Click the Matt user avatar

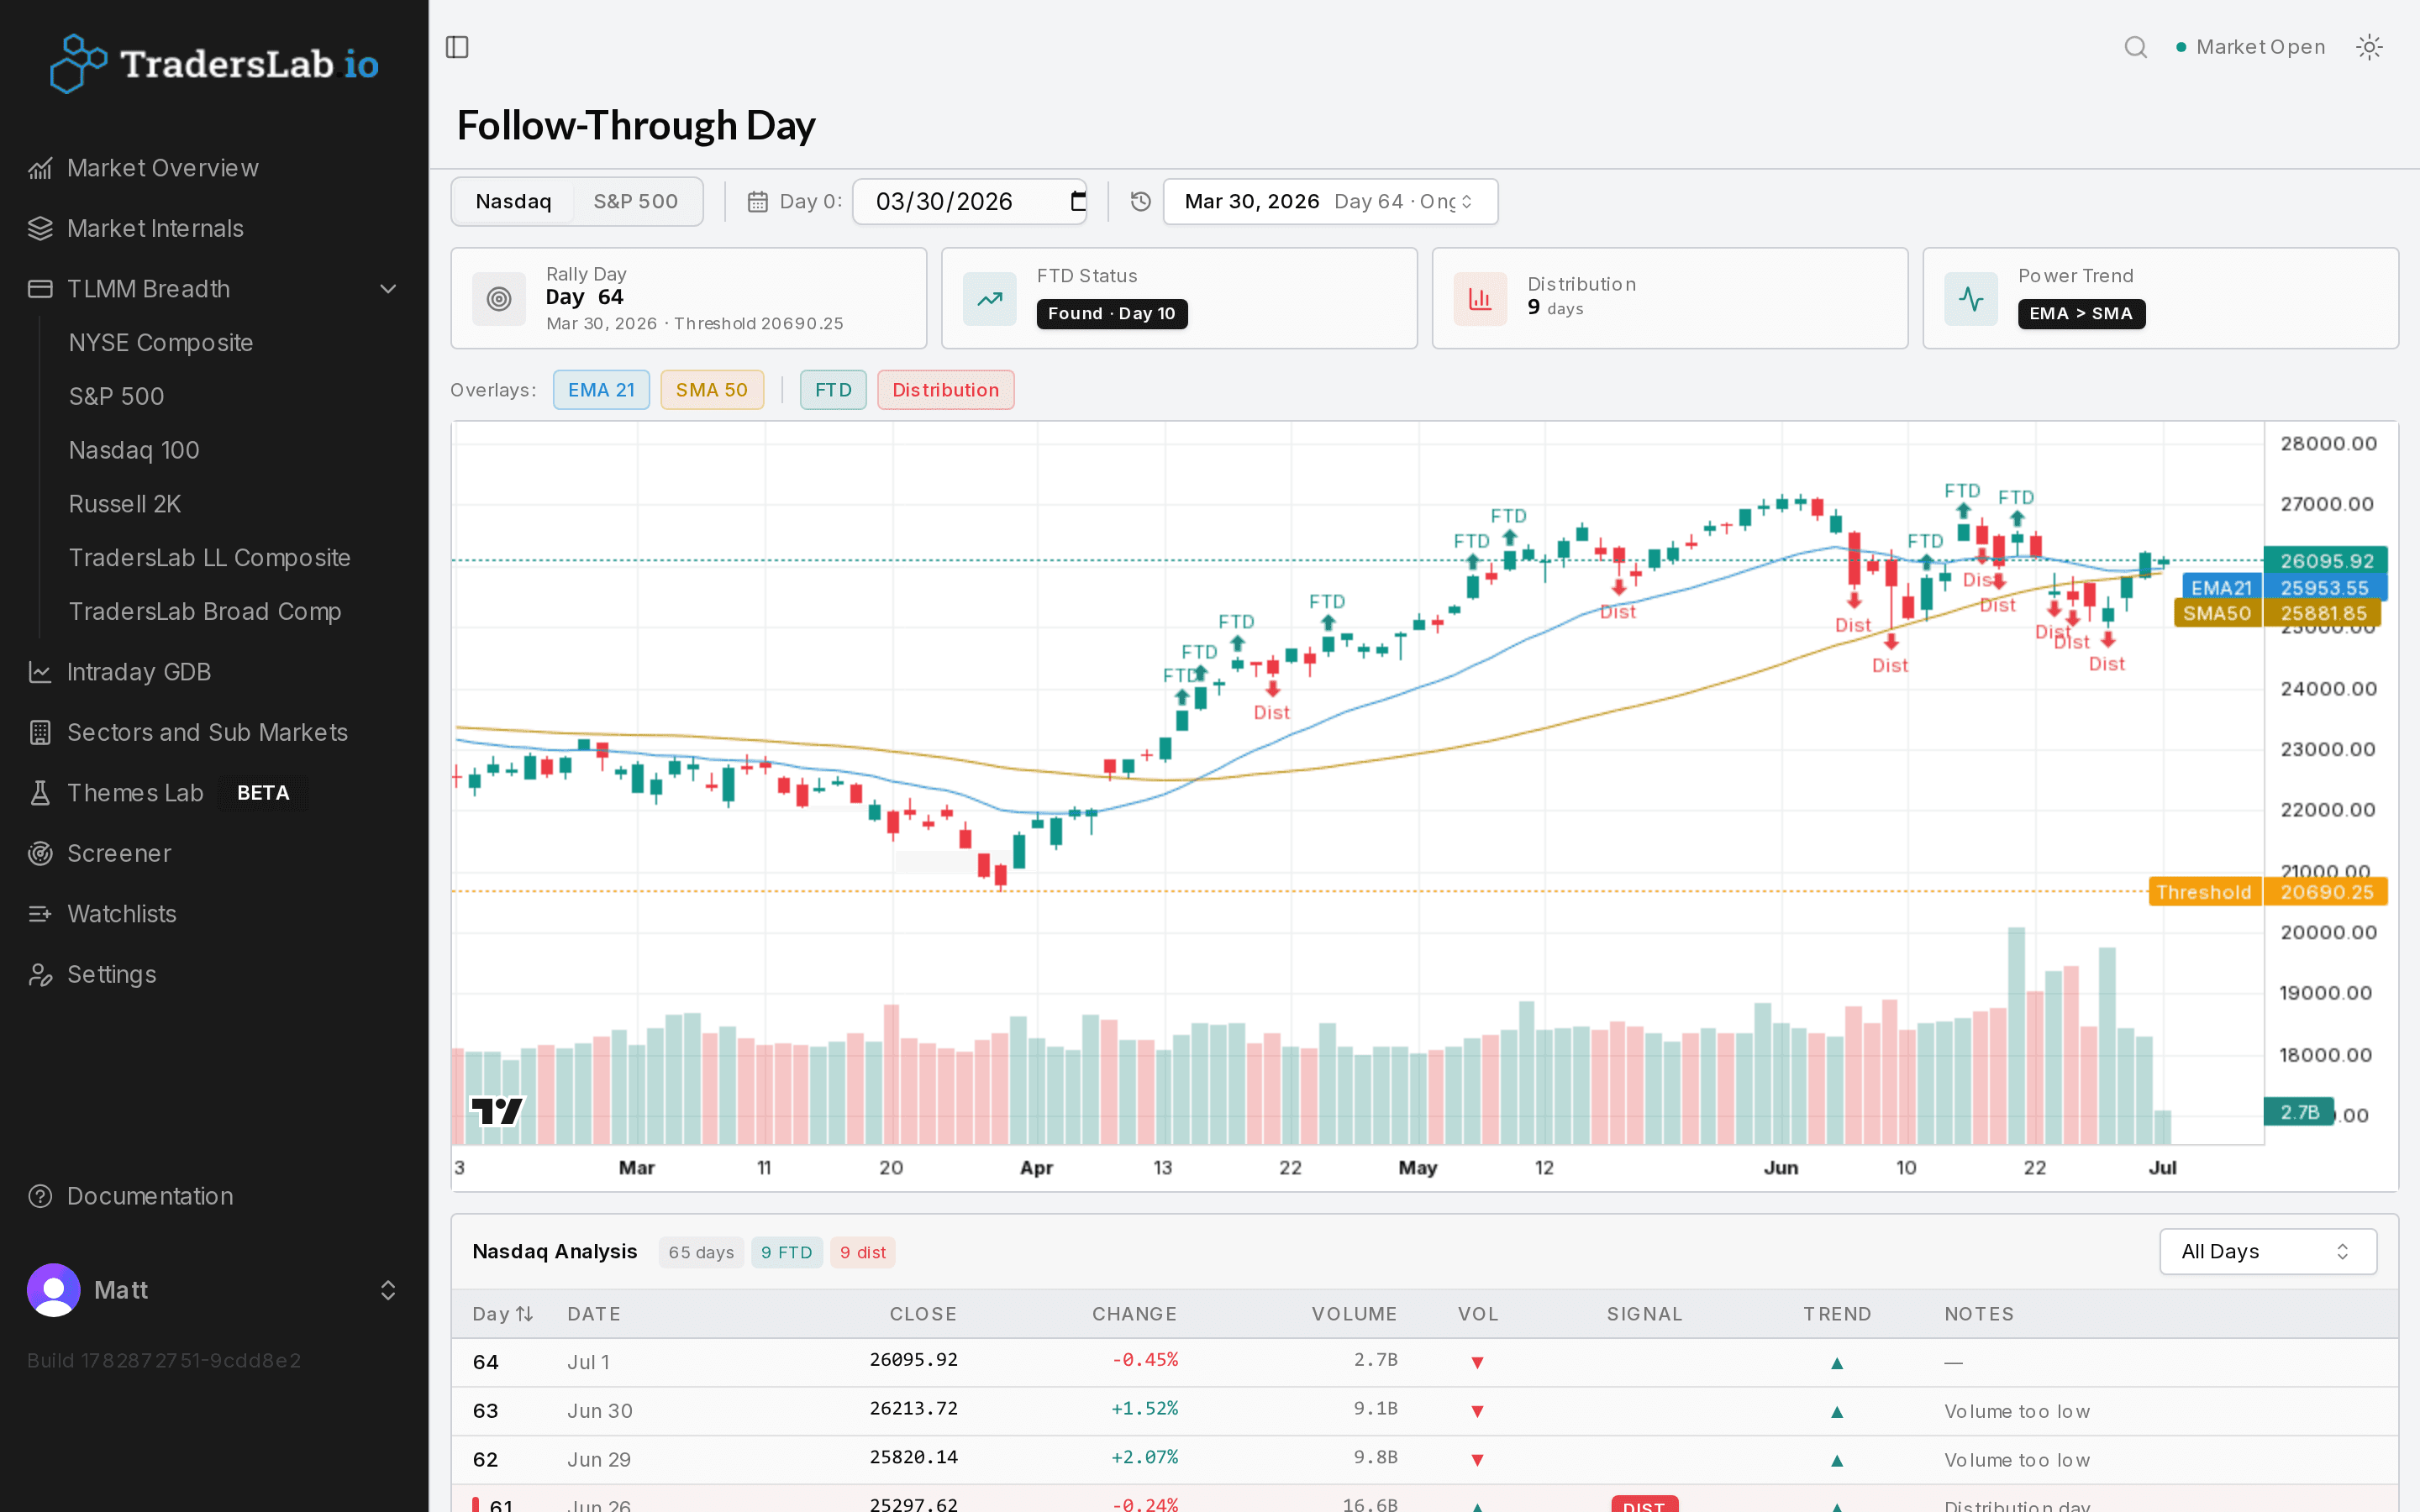54,1290
